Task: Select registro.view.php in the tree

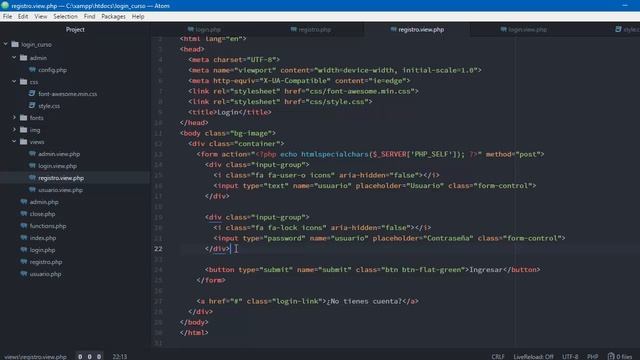Action: (x=61, y=178)
